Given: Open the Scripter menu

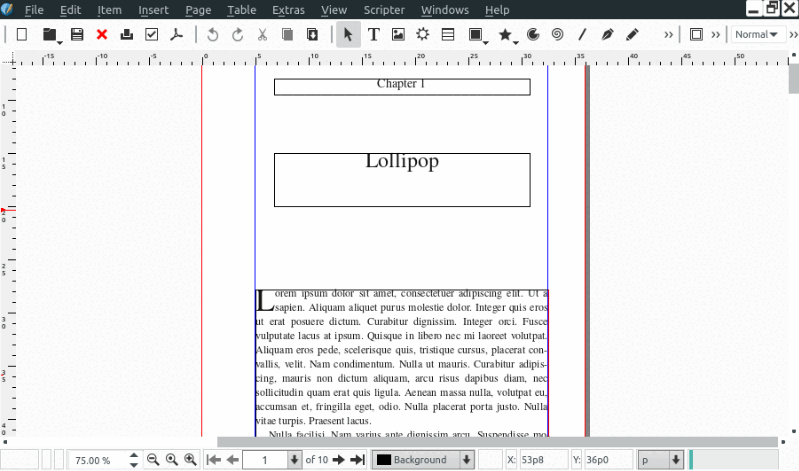Looking at the screenshot, I should pyautogui.click(x=384, y=10).
